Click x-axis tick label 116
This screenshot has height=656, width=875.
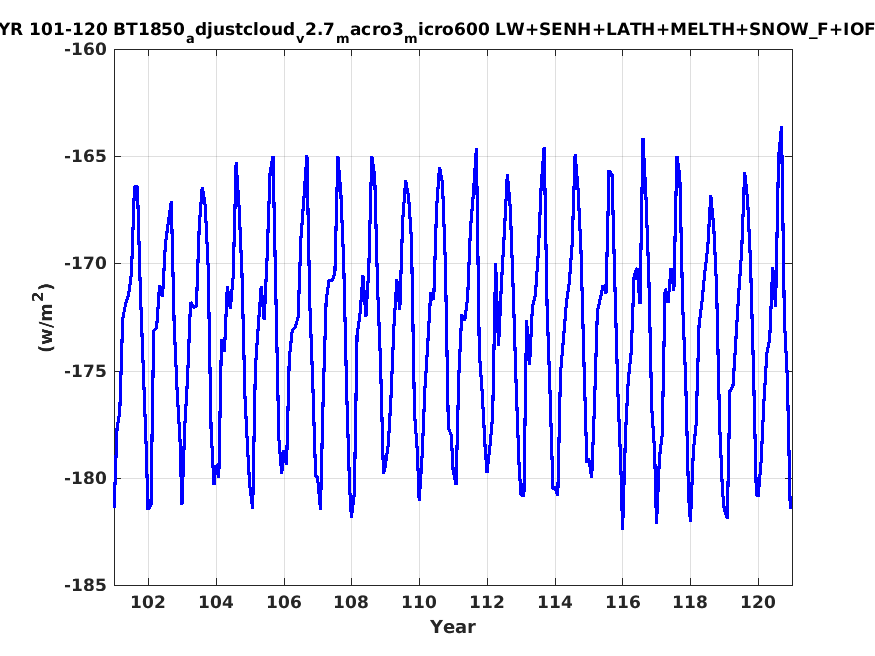tap(622, 602)
